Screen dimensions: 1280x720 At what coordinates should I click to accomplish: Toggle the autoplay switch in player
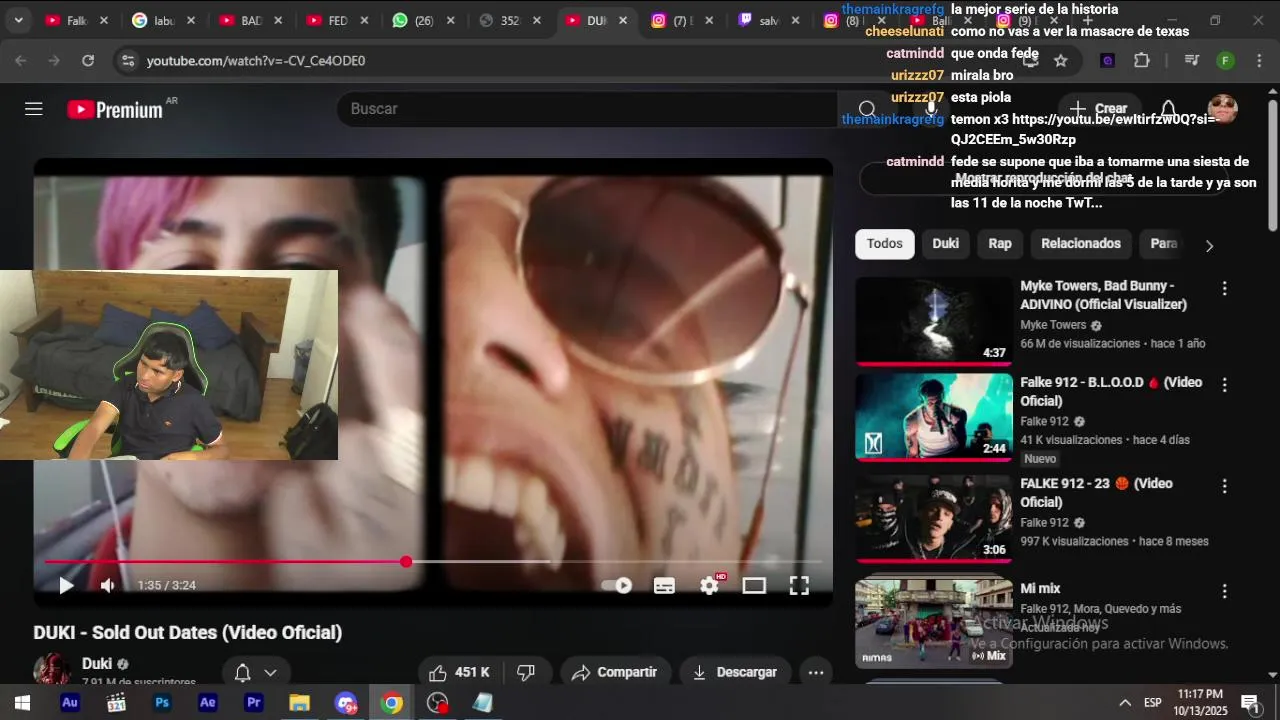tap(616, 586)
